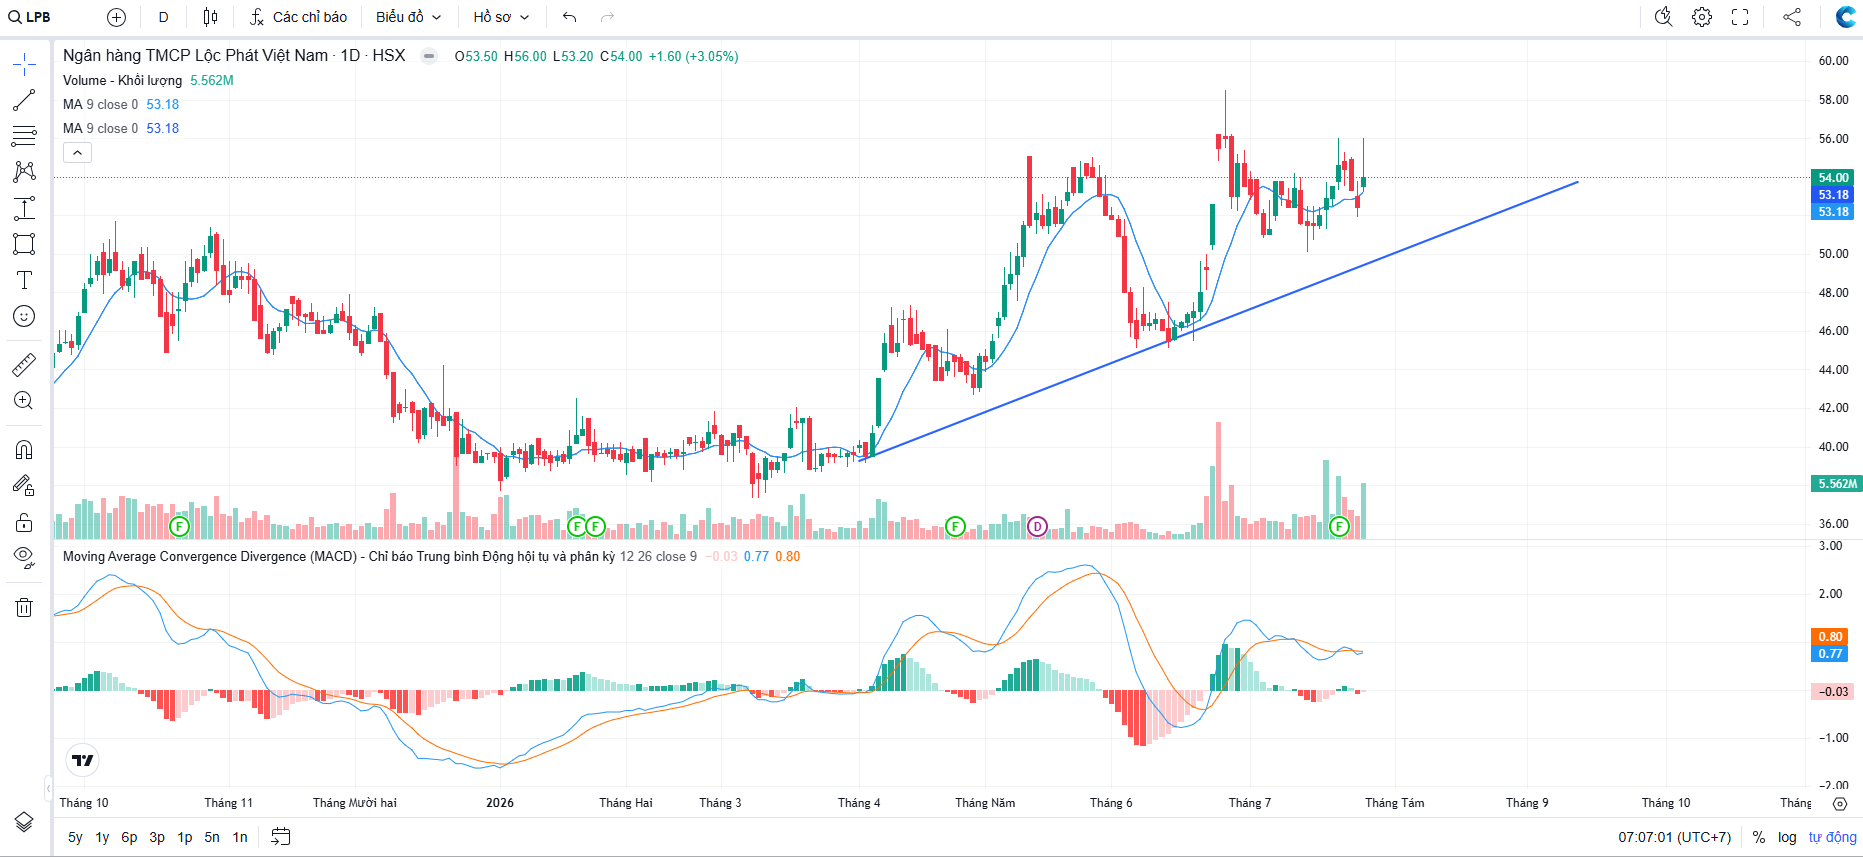
Task: Select the ruler measure tool
Action: coord(24,365)
